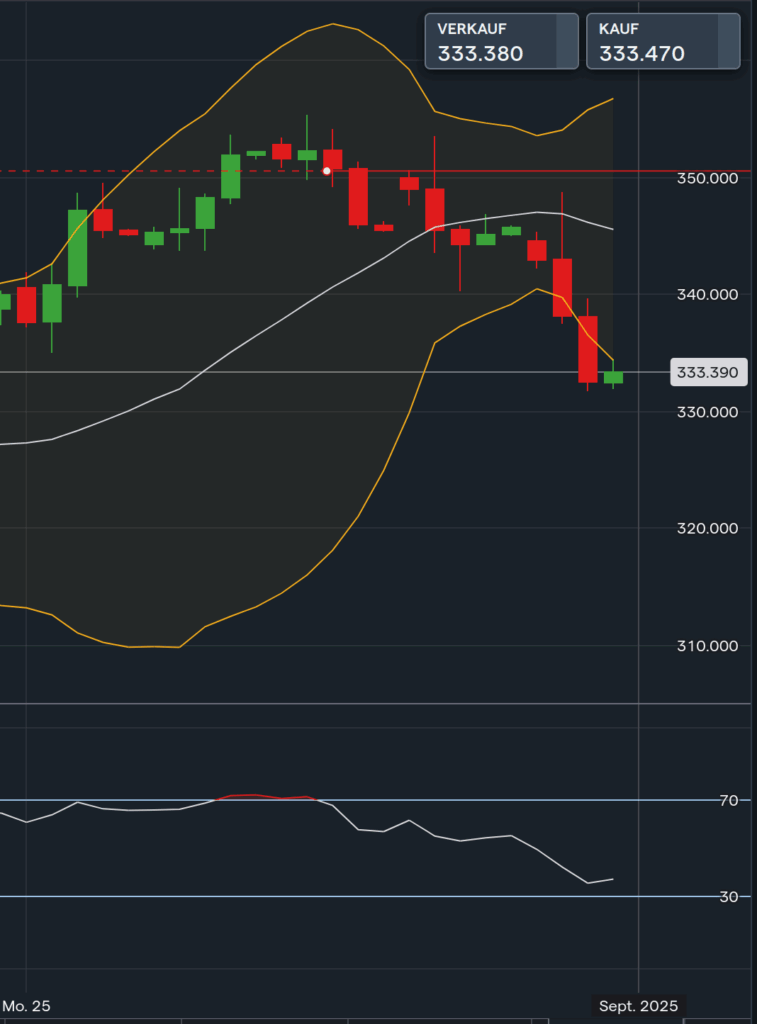Click the white dot marker on the candle
757x1024 pixels.
click(327, 171)
